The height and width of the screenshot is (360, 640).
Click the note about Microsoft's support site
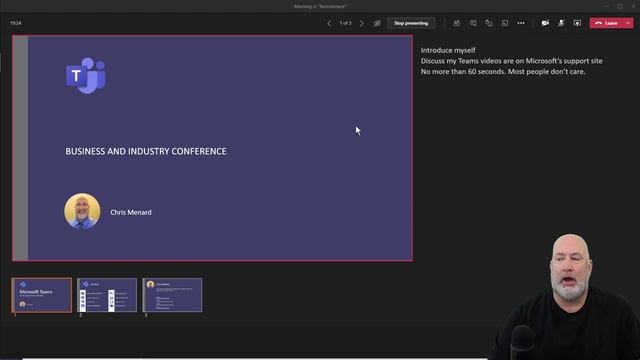click(x=511, y=61)
